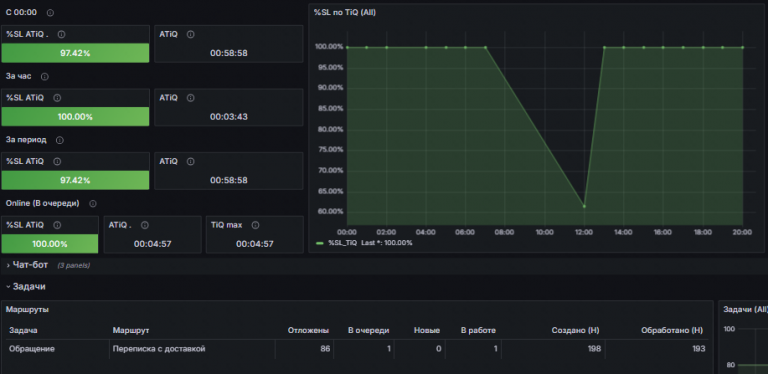Click the 00:03:43 ATiQ value
The image size is (768, 374).
[229, 117]
